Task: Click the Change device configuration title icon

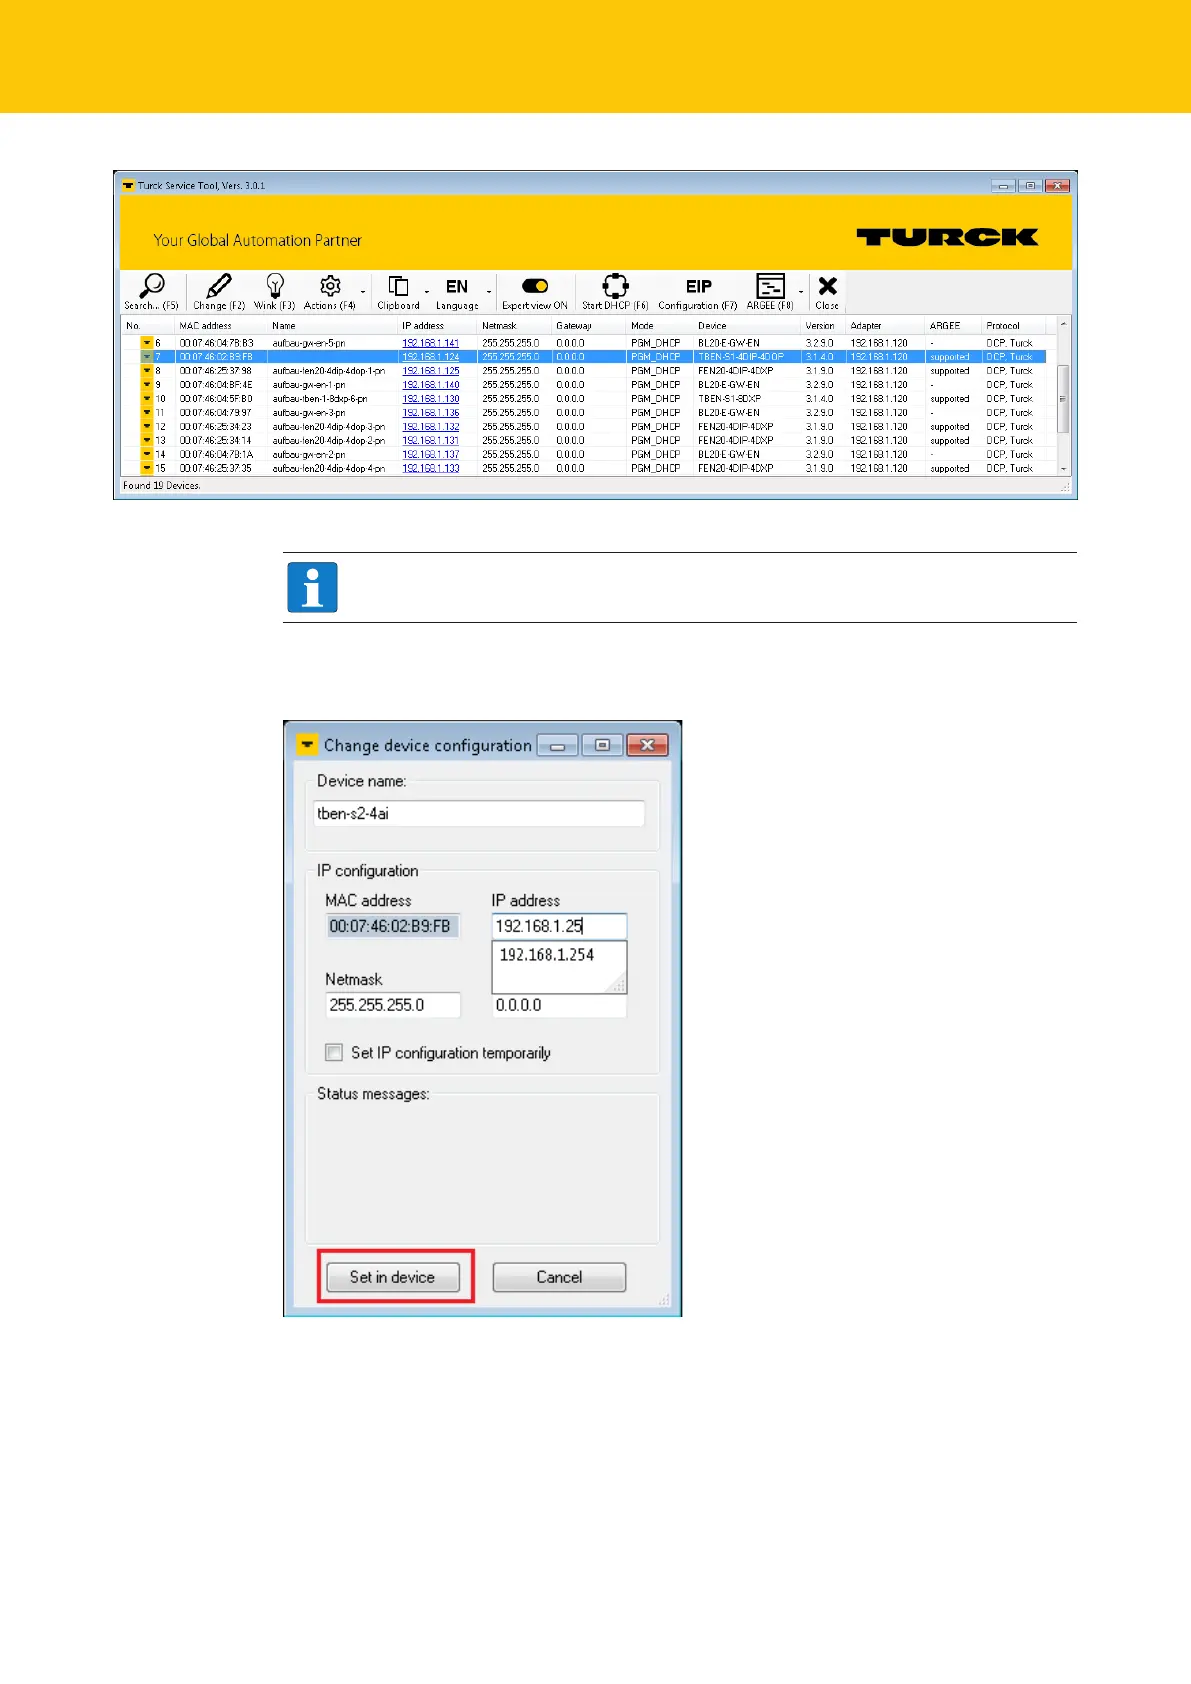Action: click(x=306, y=745)
